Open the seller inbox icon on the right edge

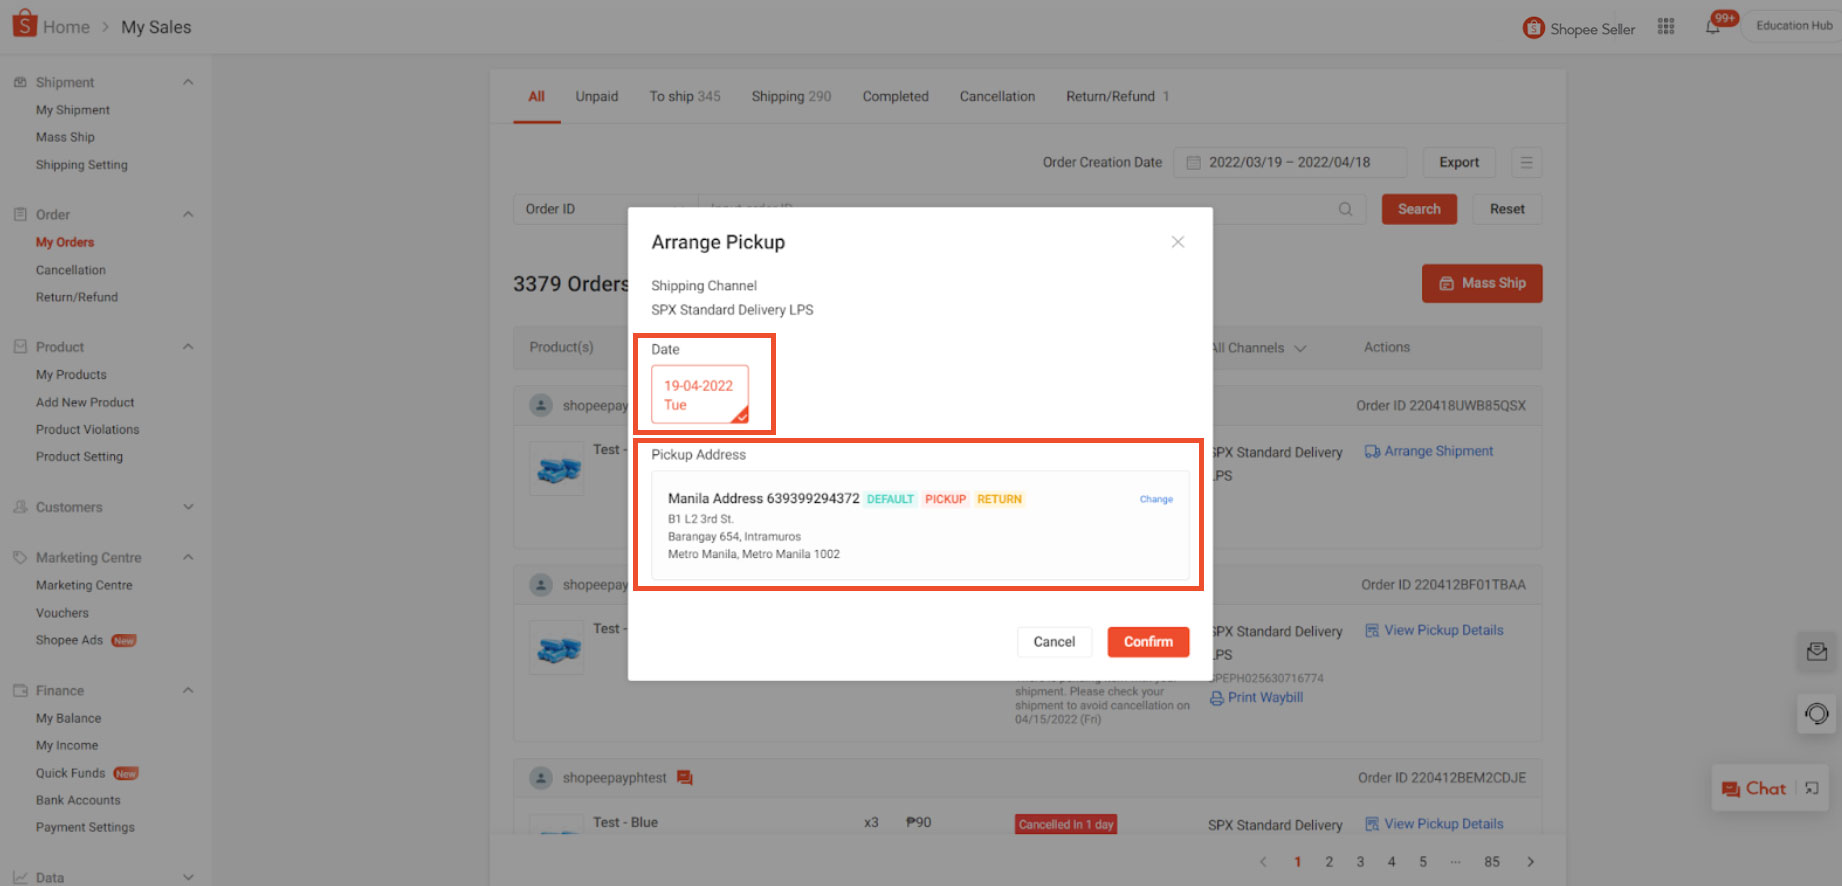[1817, 652]
